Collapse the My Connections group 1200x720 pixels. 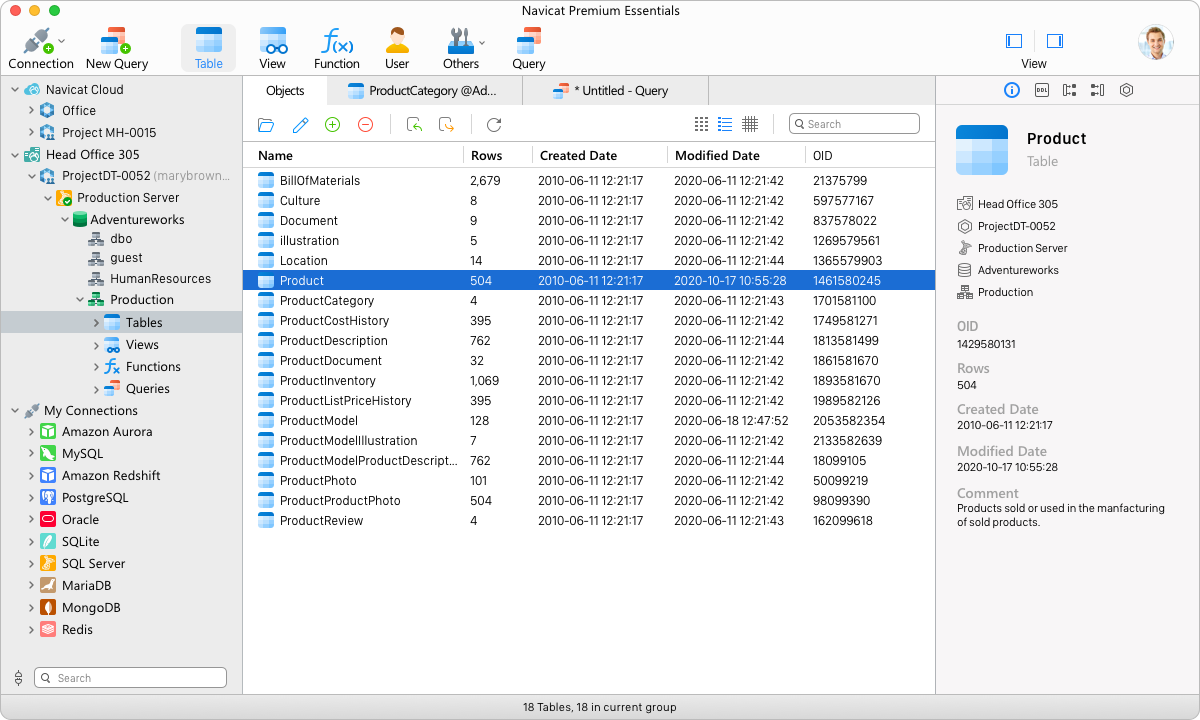click(x=15, y=411)
